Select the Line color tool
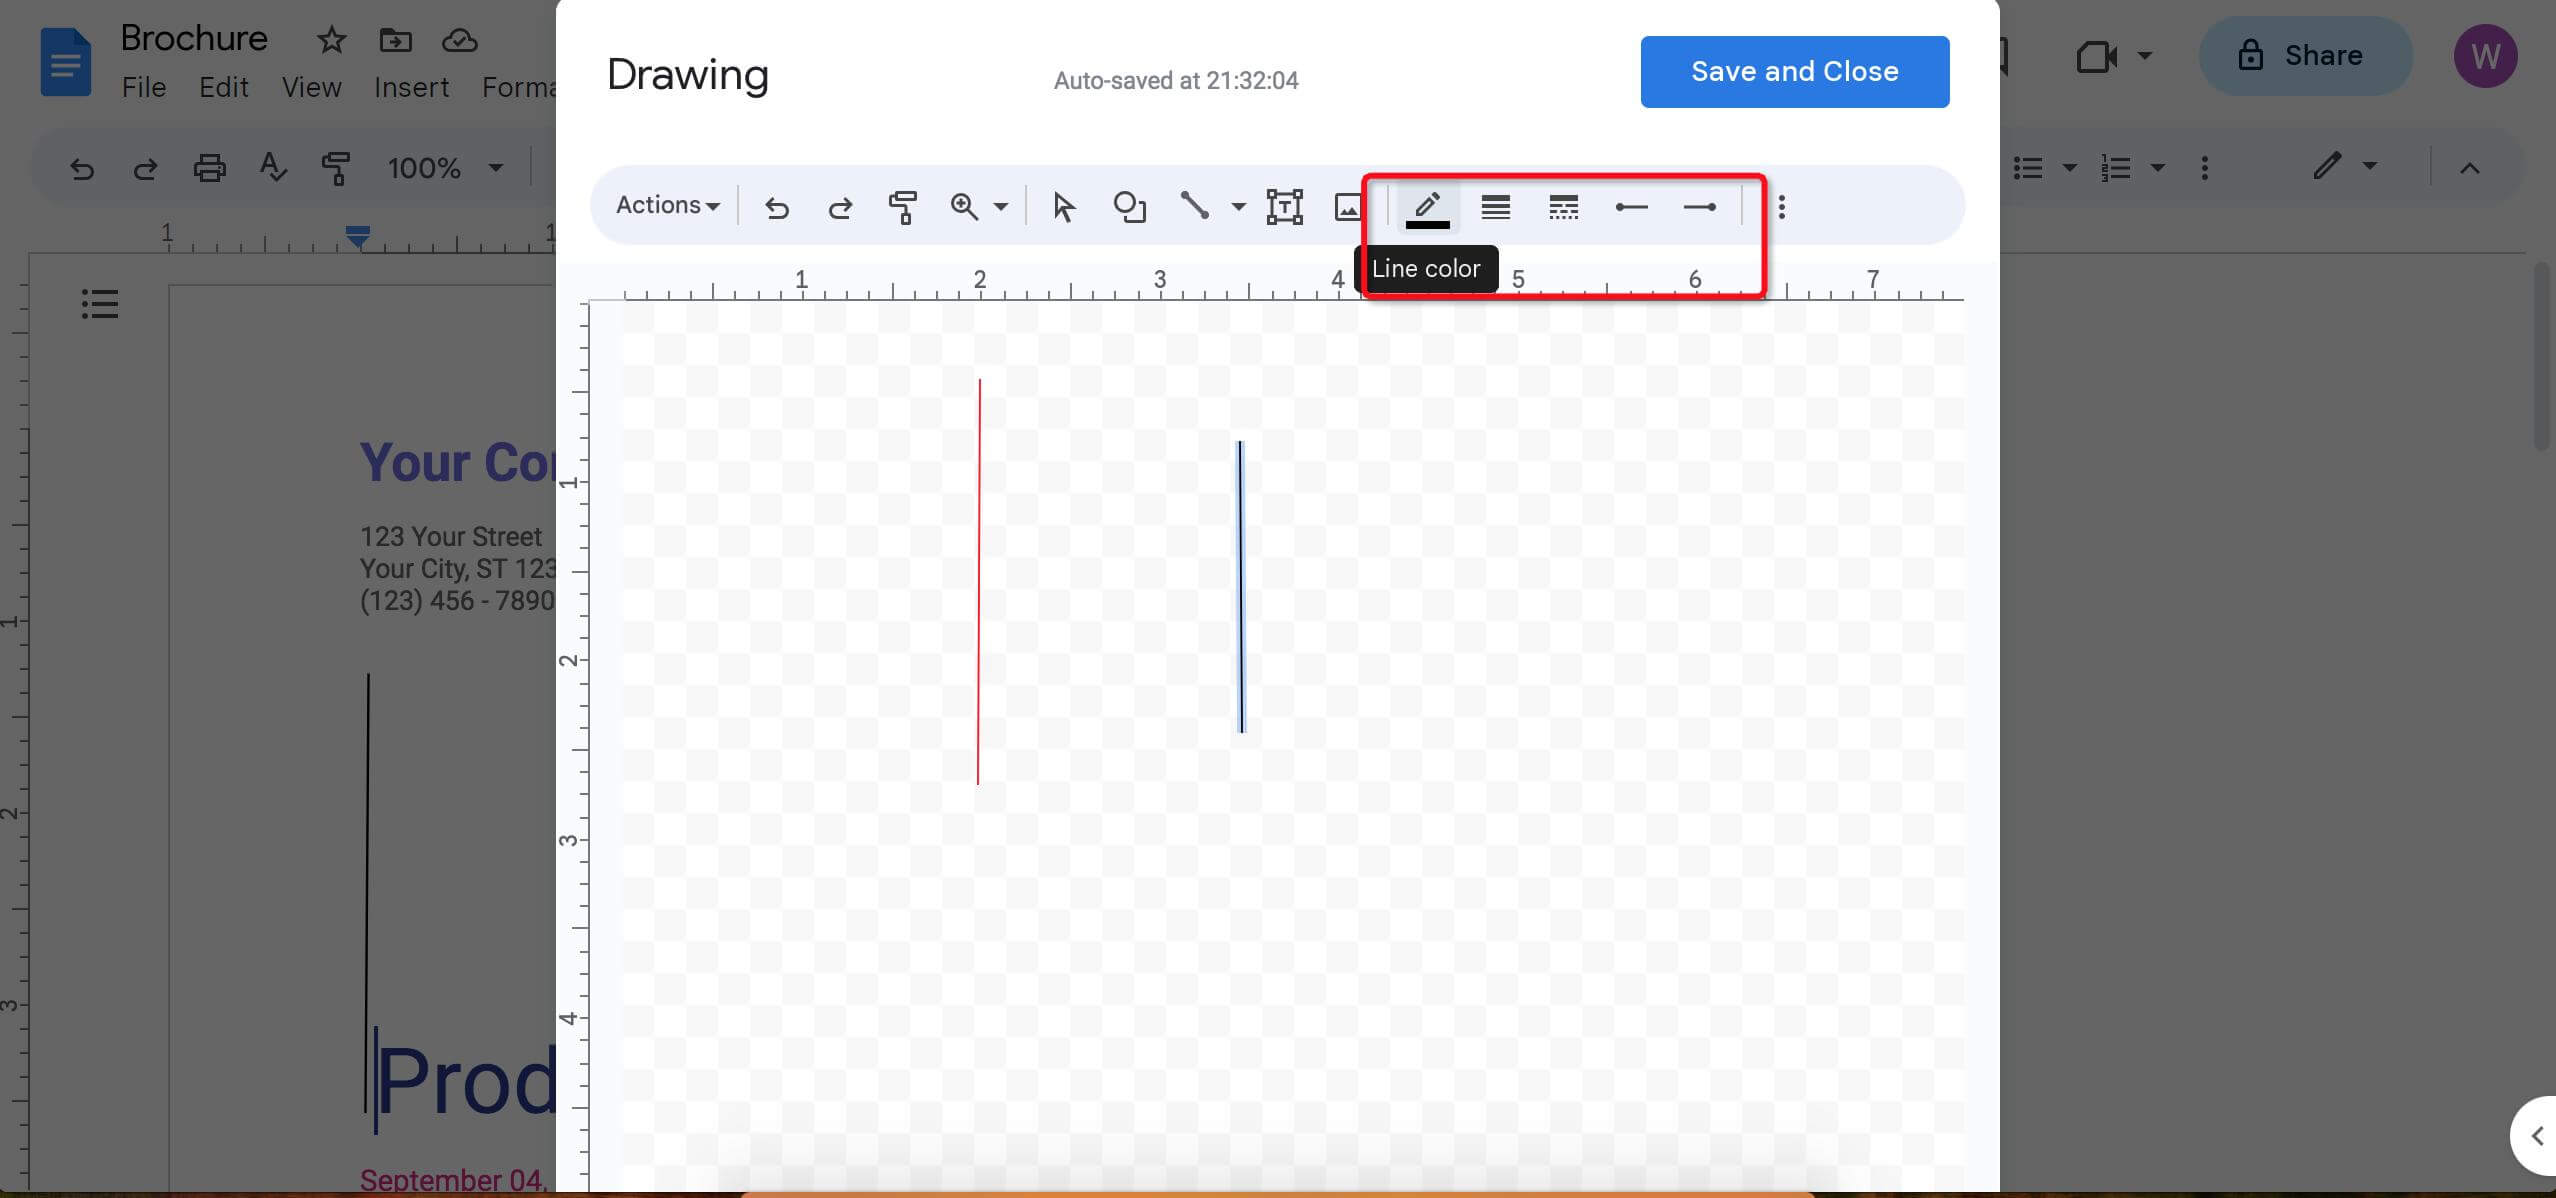Screen dimensions: 2556x1198 pyautogui.click(x=1427, y=207)
